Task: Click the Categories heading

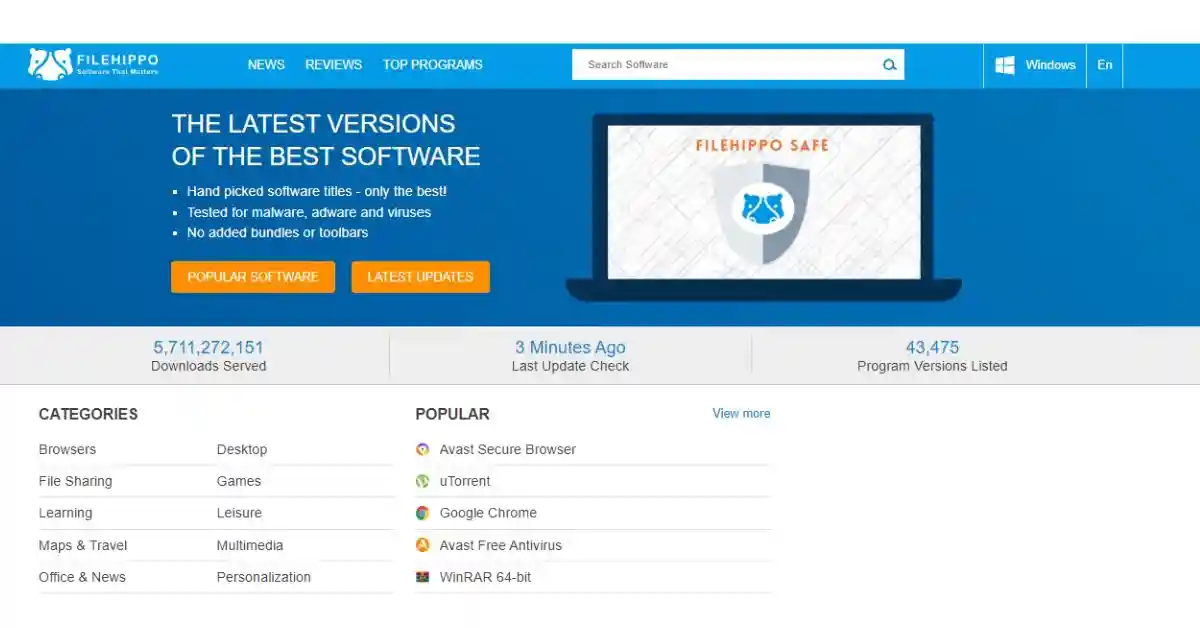Action: click(88, 414)
